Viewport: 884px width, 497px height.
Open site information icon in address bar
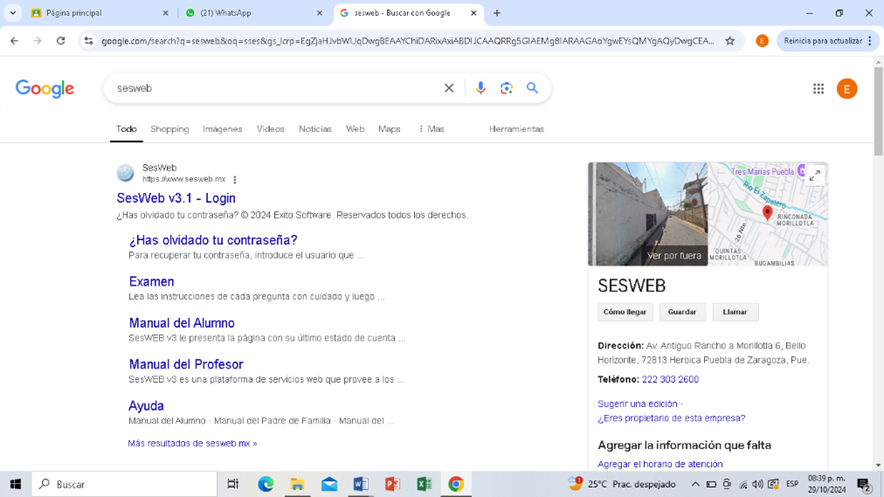89,41
